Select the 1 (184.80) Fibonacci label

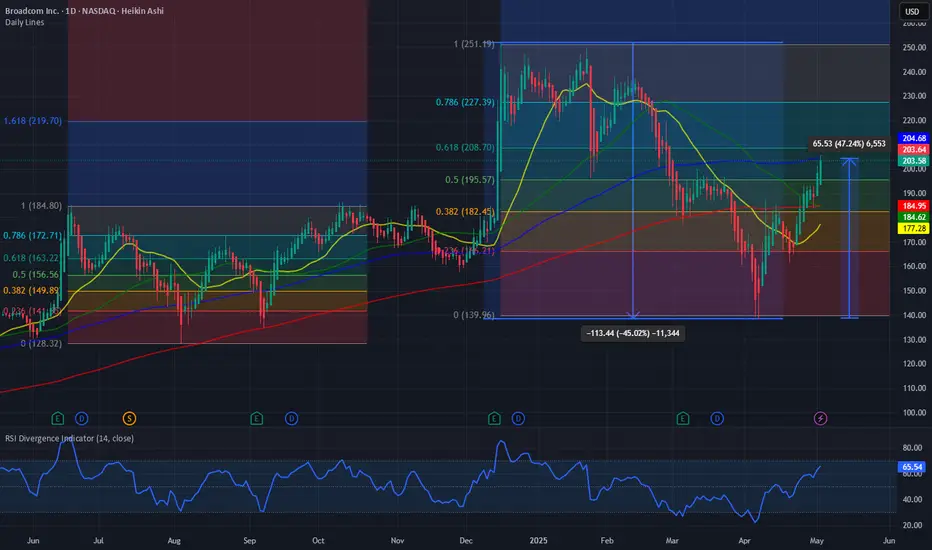coord(41,206)
